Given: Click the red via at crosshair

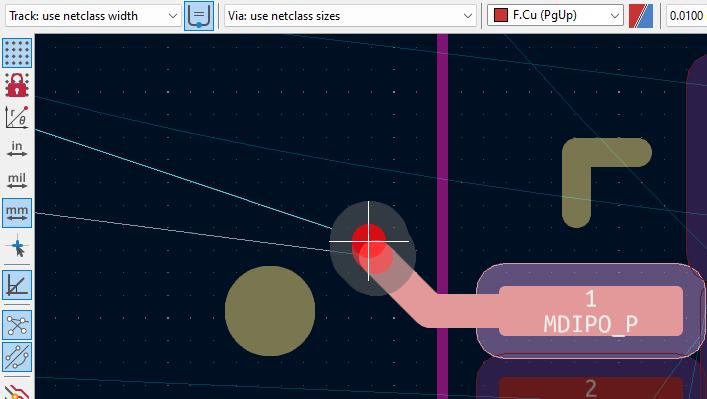Looking at the screenshot, I should tap(369, 241).
